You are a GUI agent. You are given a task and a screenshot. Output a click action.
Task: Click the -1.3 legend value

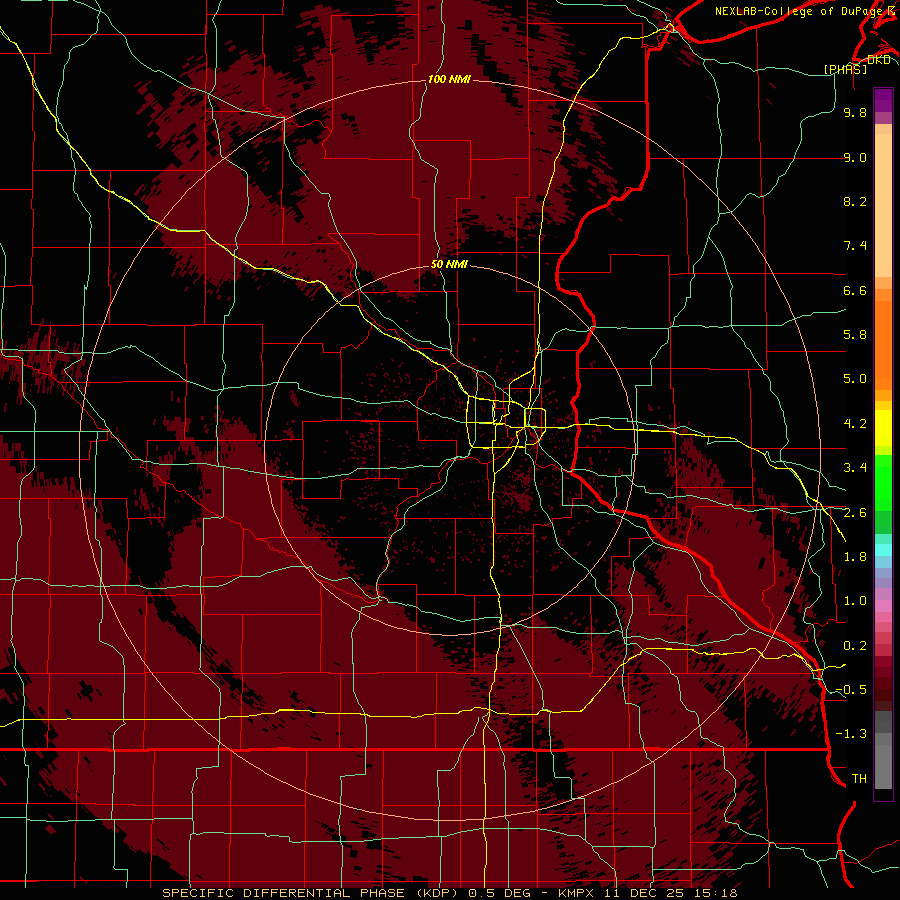[x=851, y=734]
